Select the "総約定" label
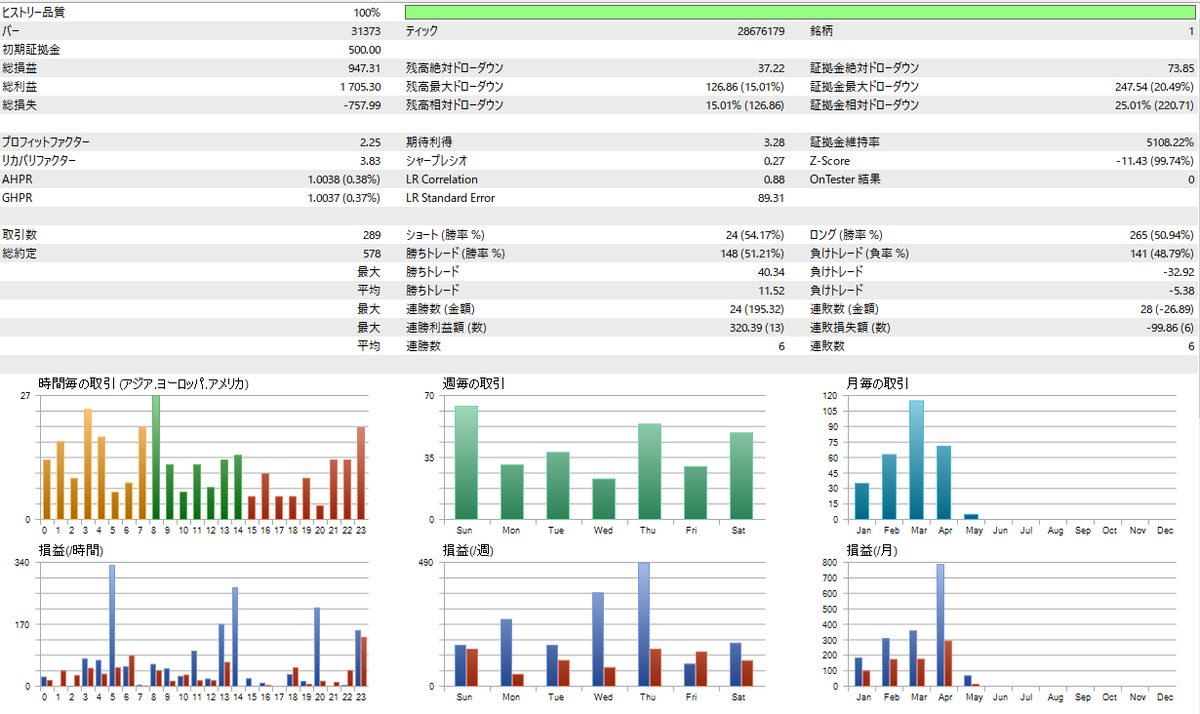Viewport: 1200px width, 714px height. (x=20, y=252)
